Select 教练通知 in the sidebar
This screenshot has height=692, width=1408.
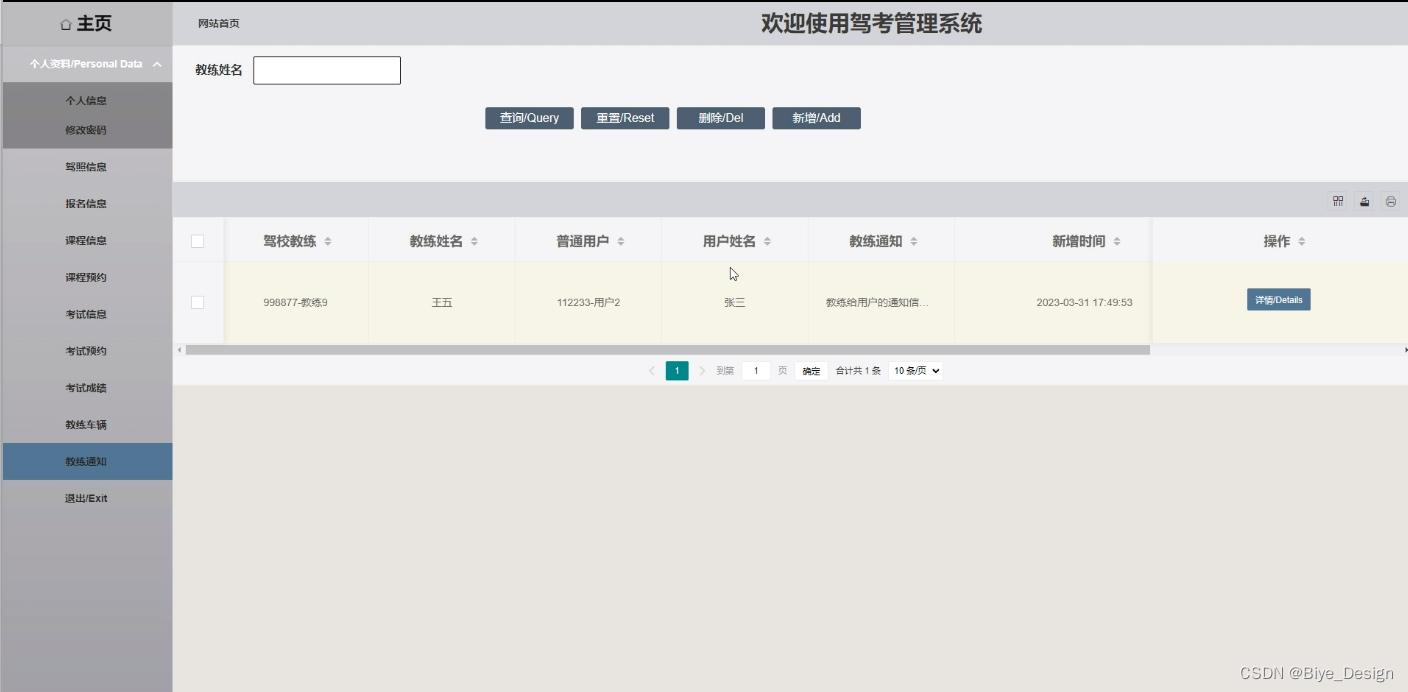(86, 462)
